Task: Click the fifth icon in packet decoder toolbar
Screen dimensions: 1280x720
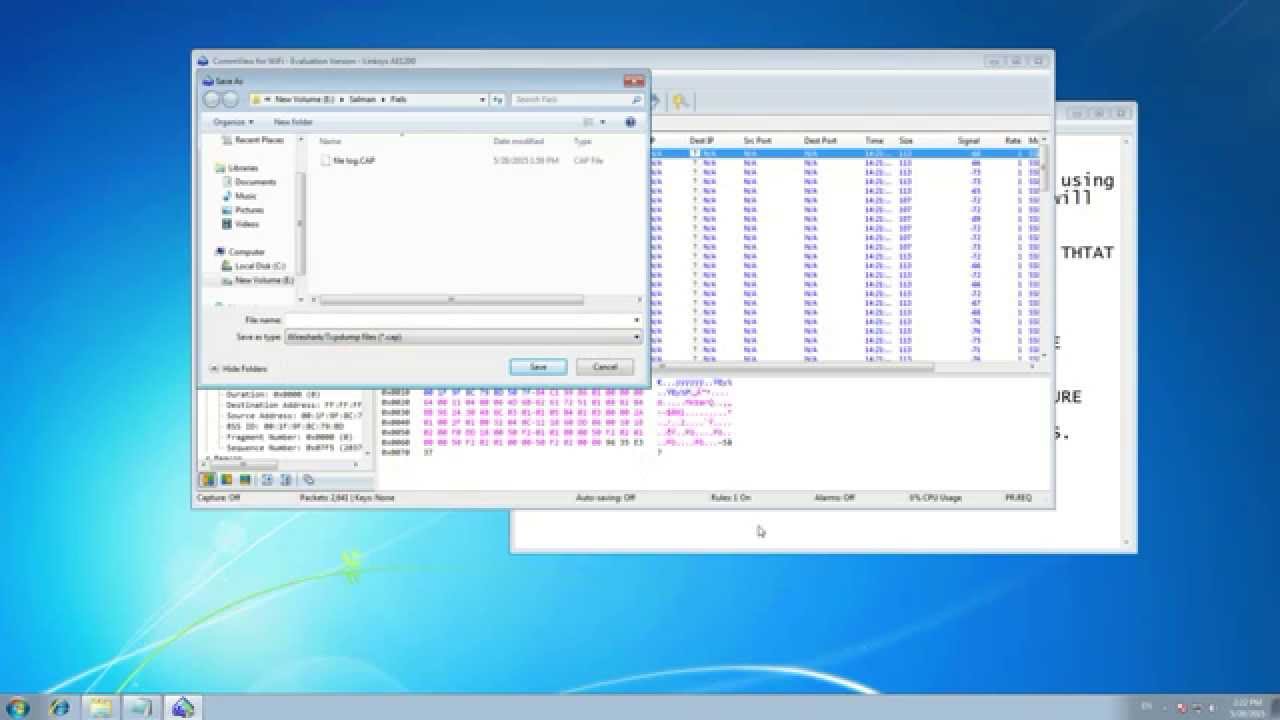Action: (x=284, y=480)
